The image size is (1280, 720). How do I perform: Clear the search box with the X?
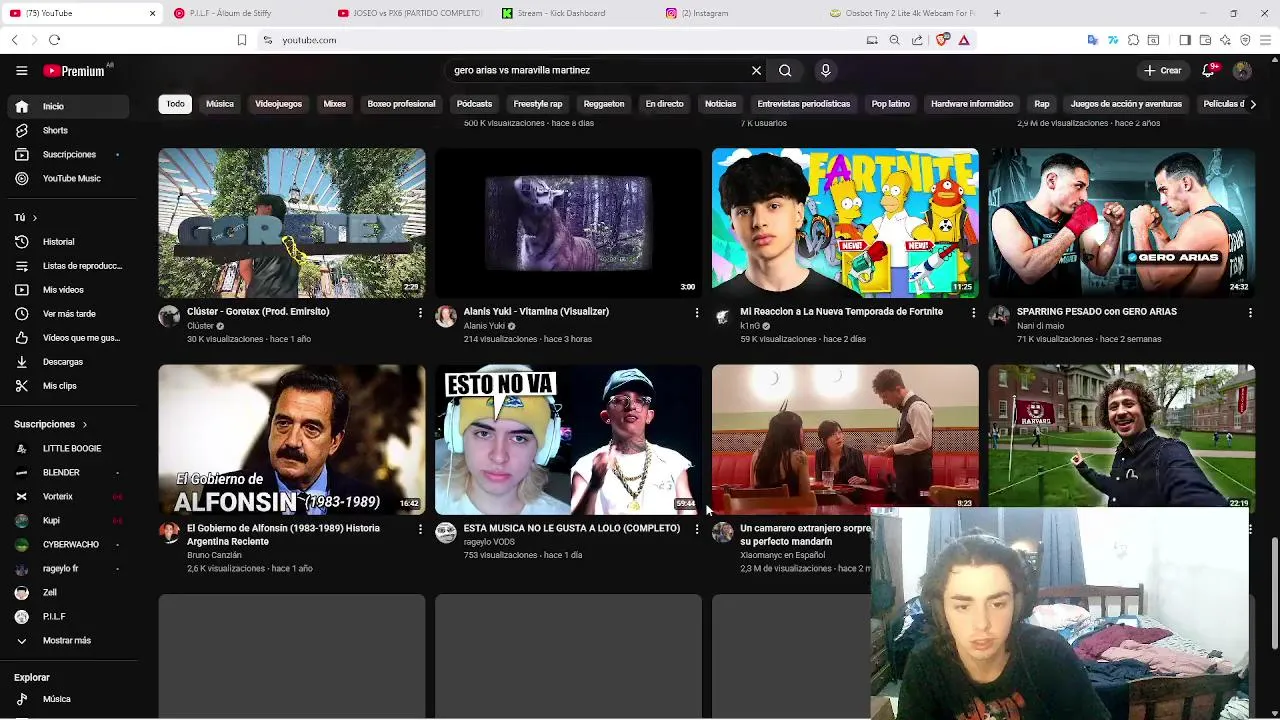756,71
